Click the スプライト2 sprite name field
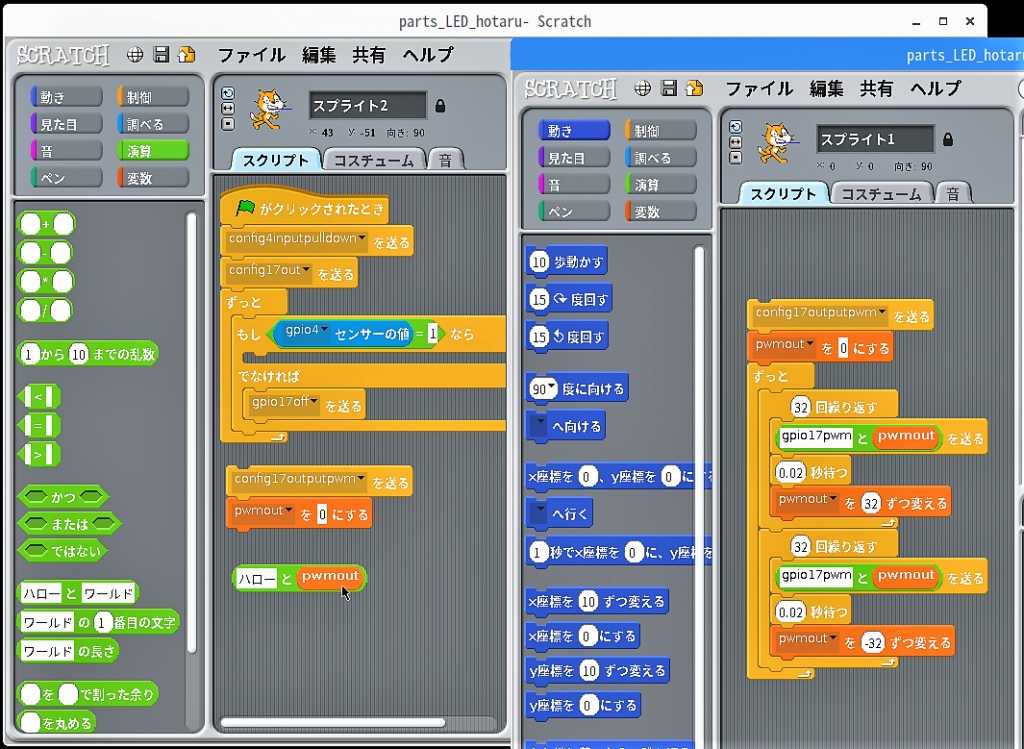Viewport: 1024px width, 749px height. (x=367, y=105)
